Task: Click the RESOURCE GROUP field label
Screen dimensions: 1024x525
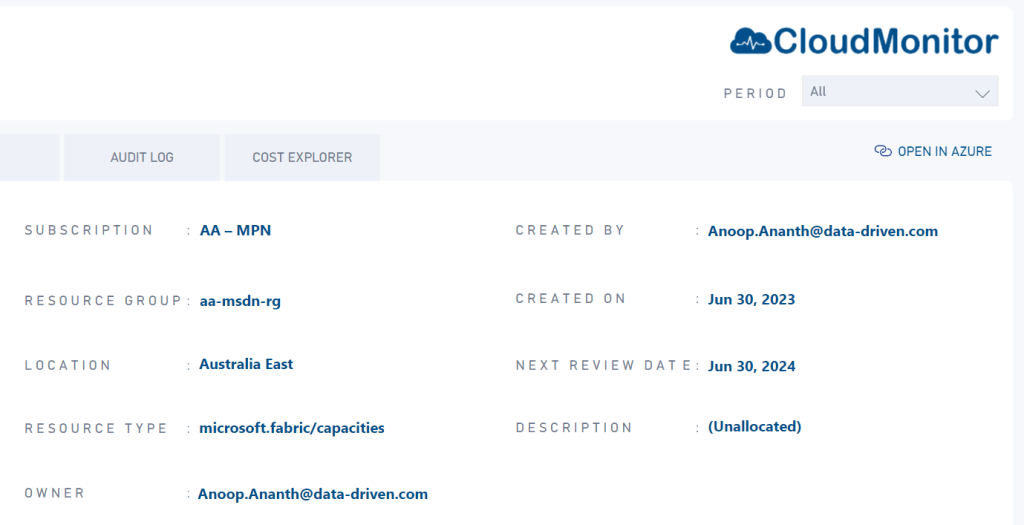Action: pos(103,300)
